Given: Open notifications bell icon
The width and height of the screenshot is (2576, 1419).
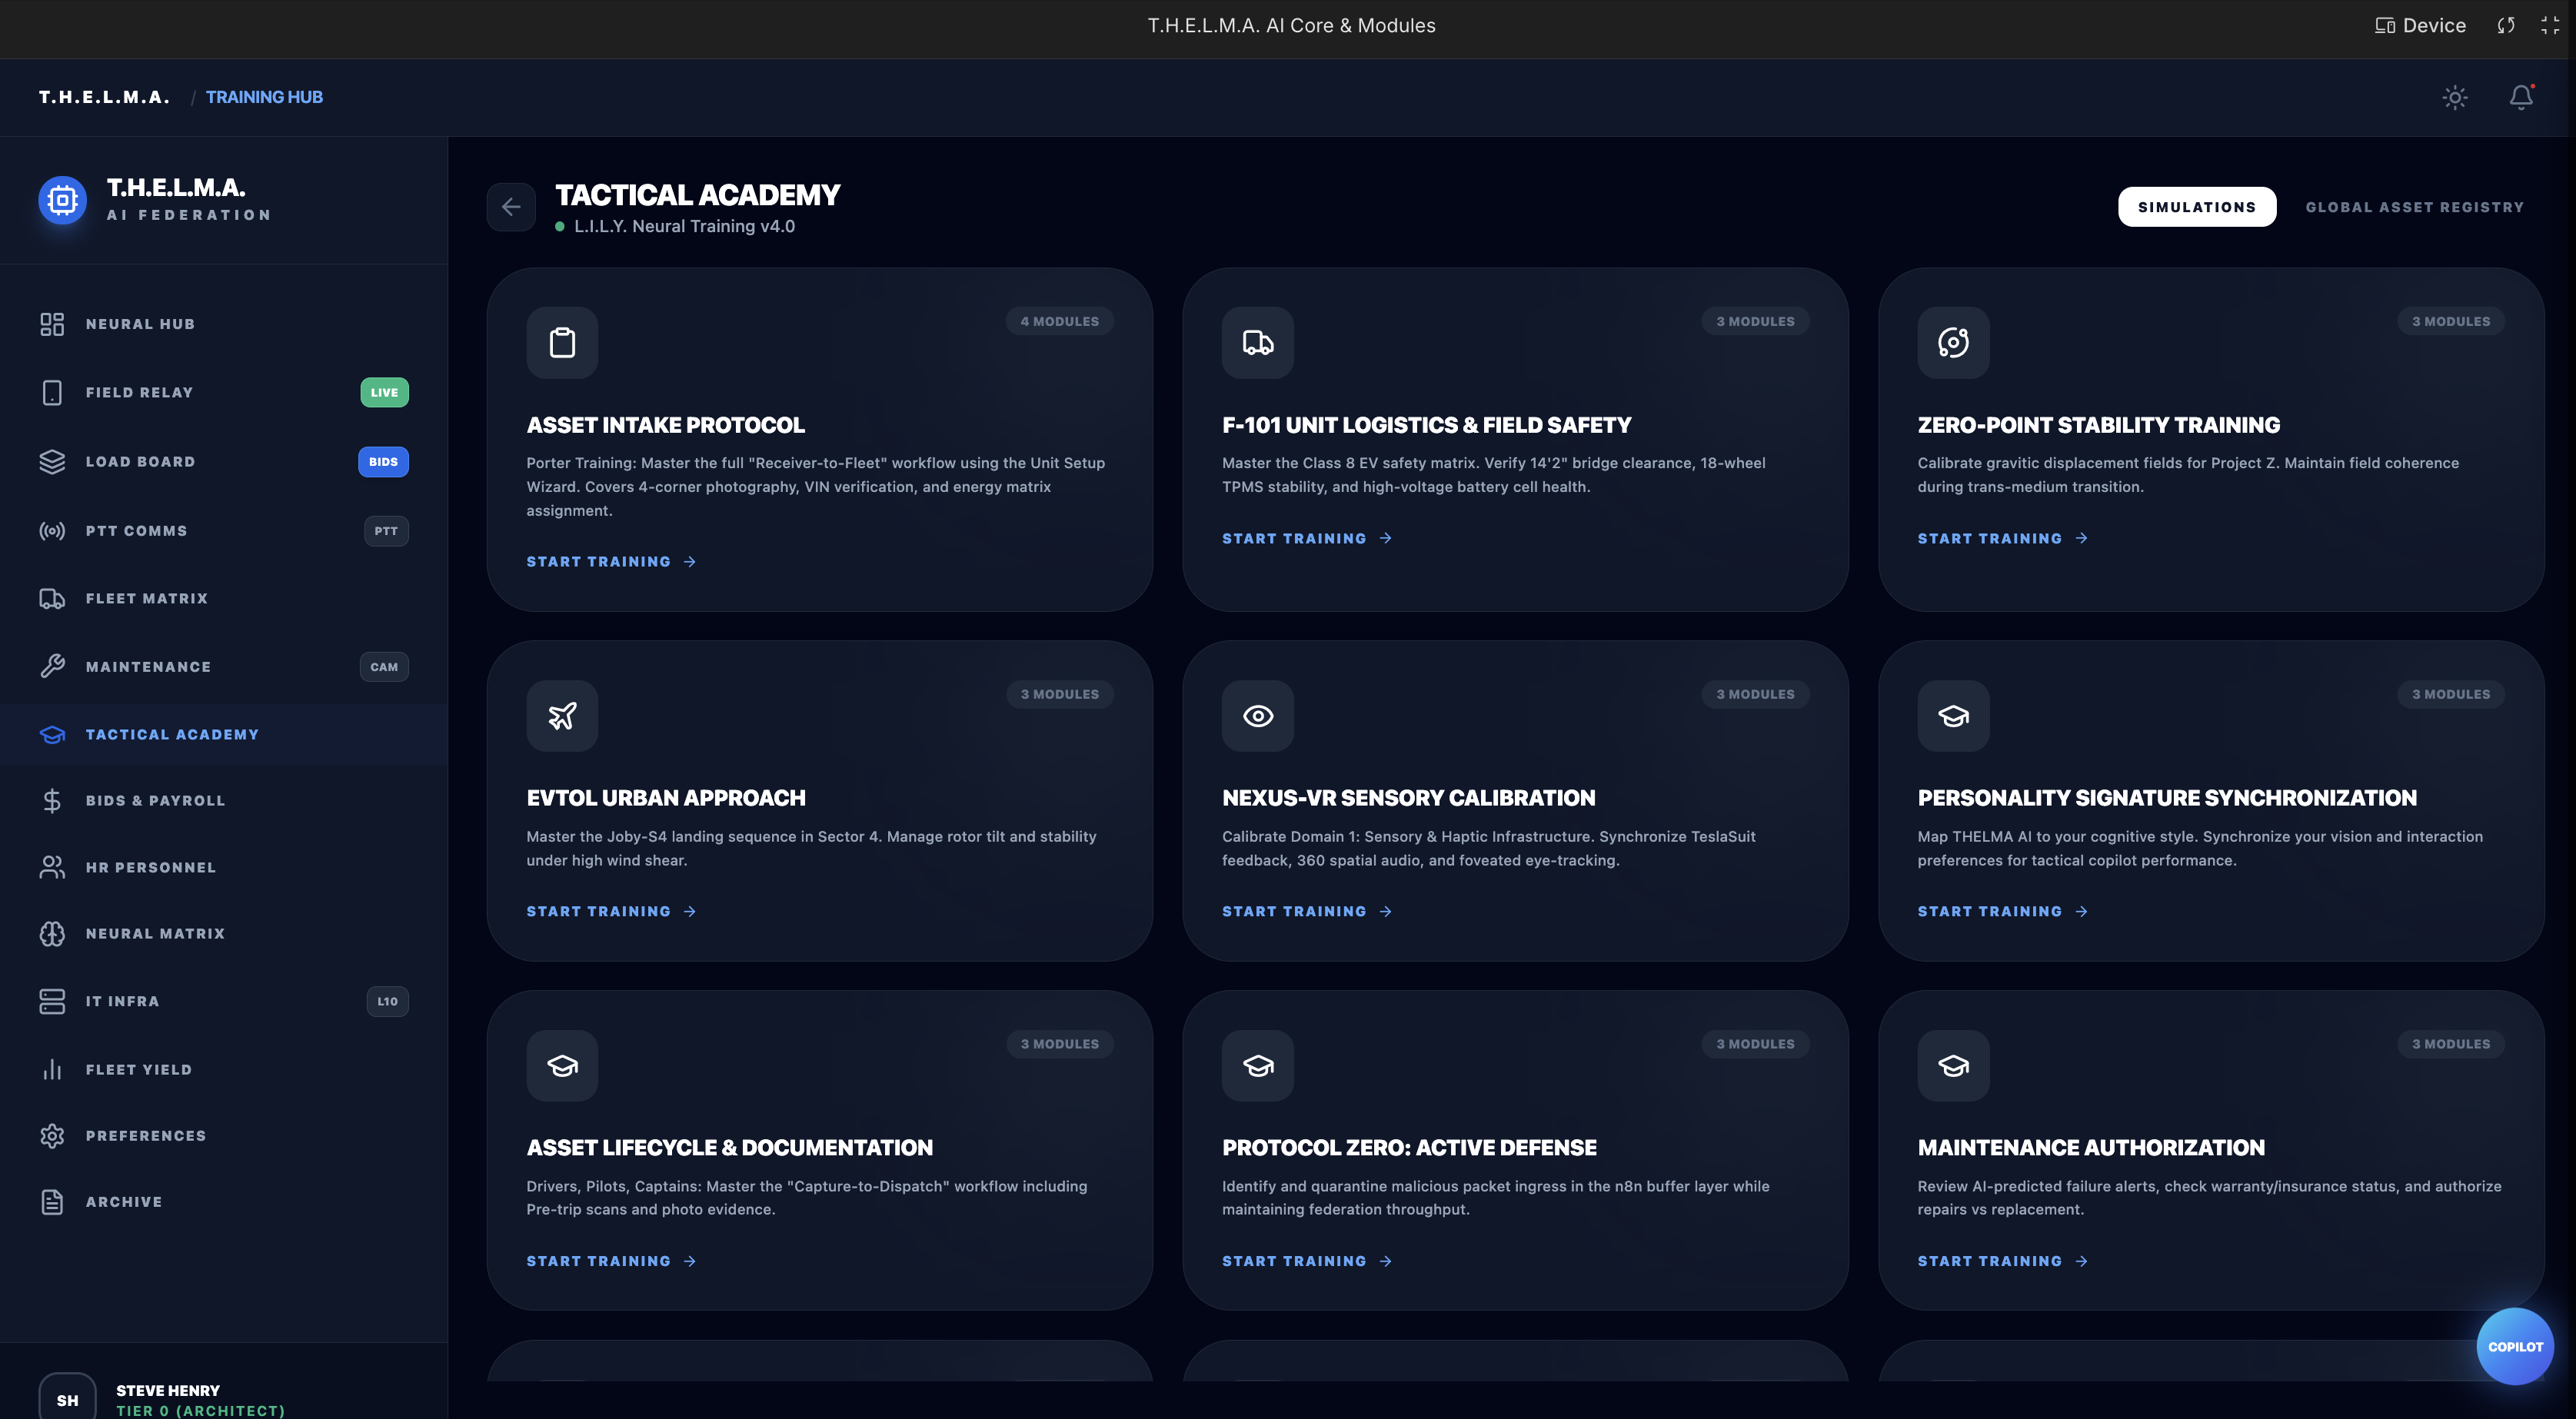Looking at the screenshot, I should (x=2521, y=97).
